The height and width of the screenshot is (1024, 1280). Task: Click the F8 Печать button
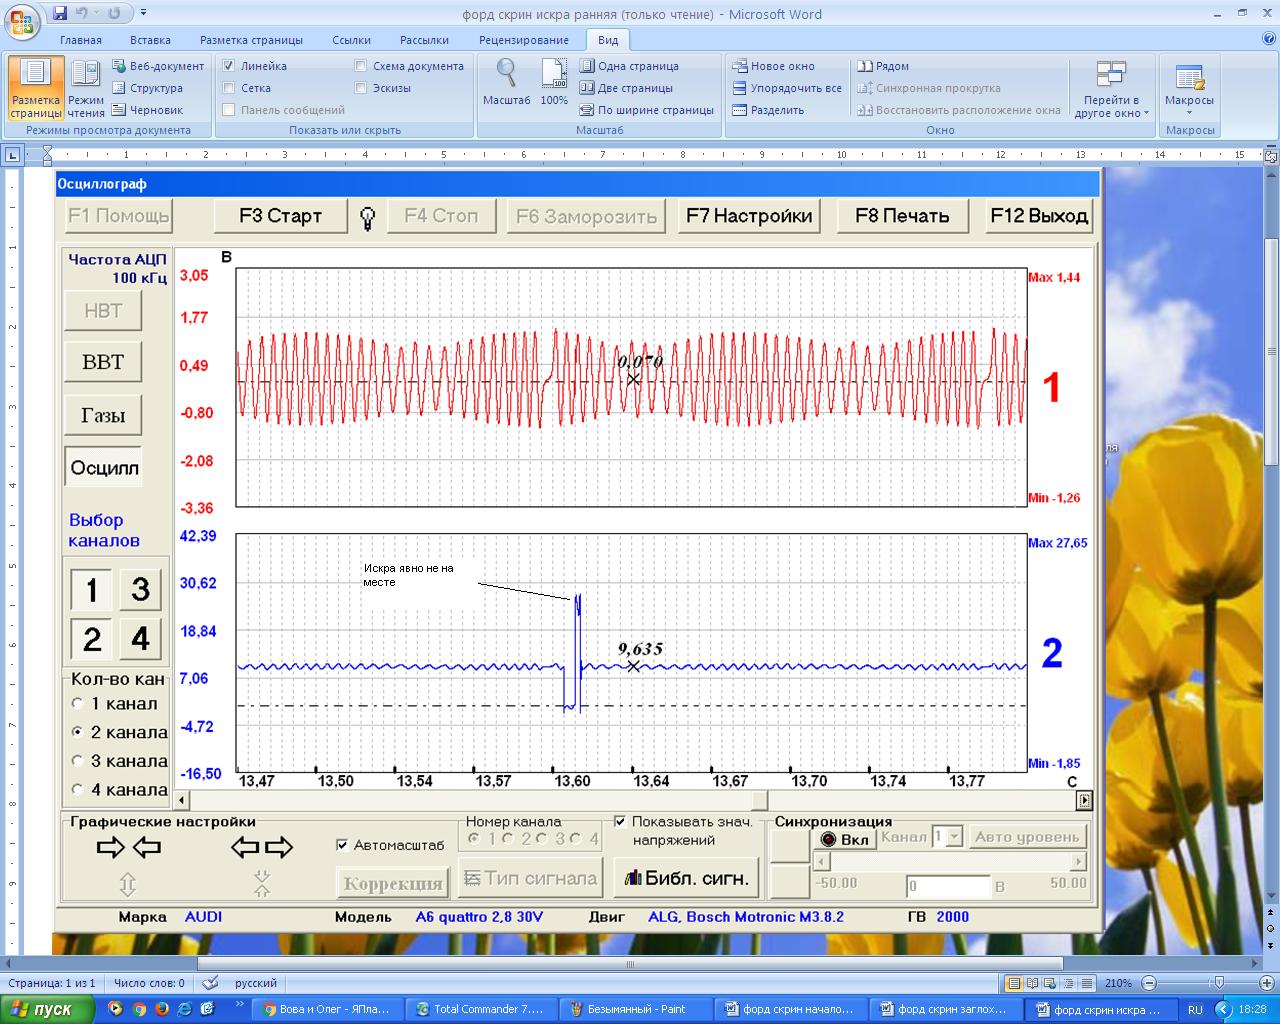pos(902,215)
